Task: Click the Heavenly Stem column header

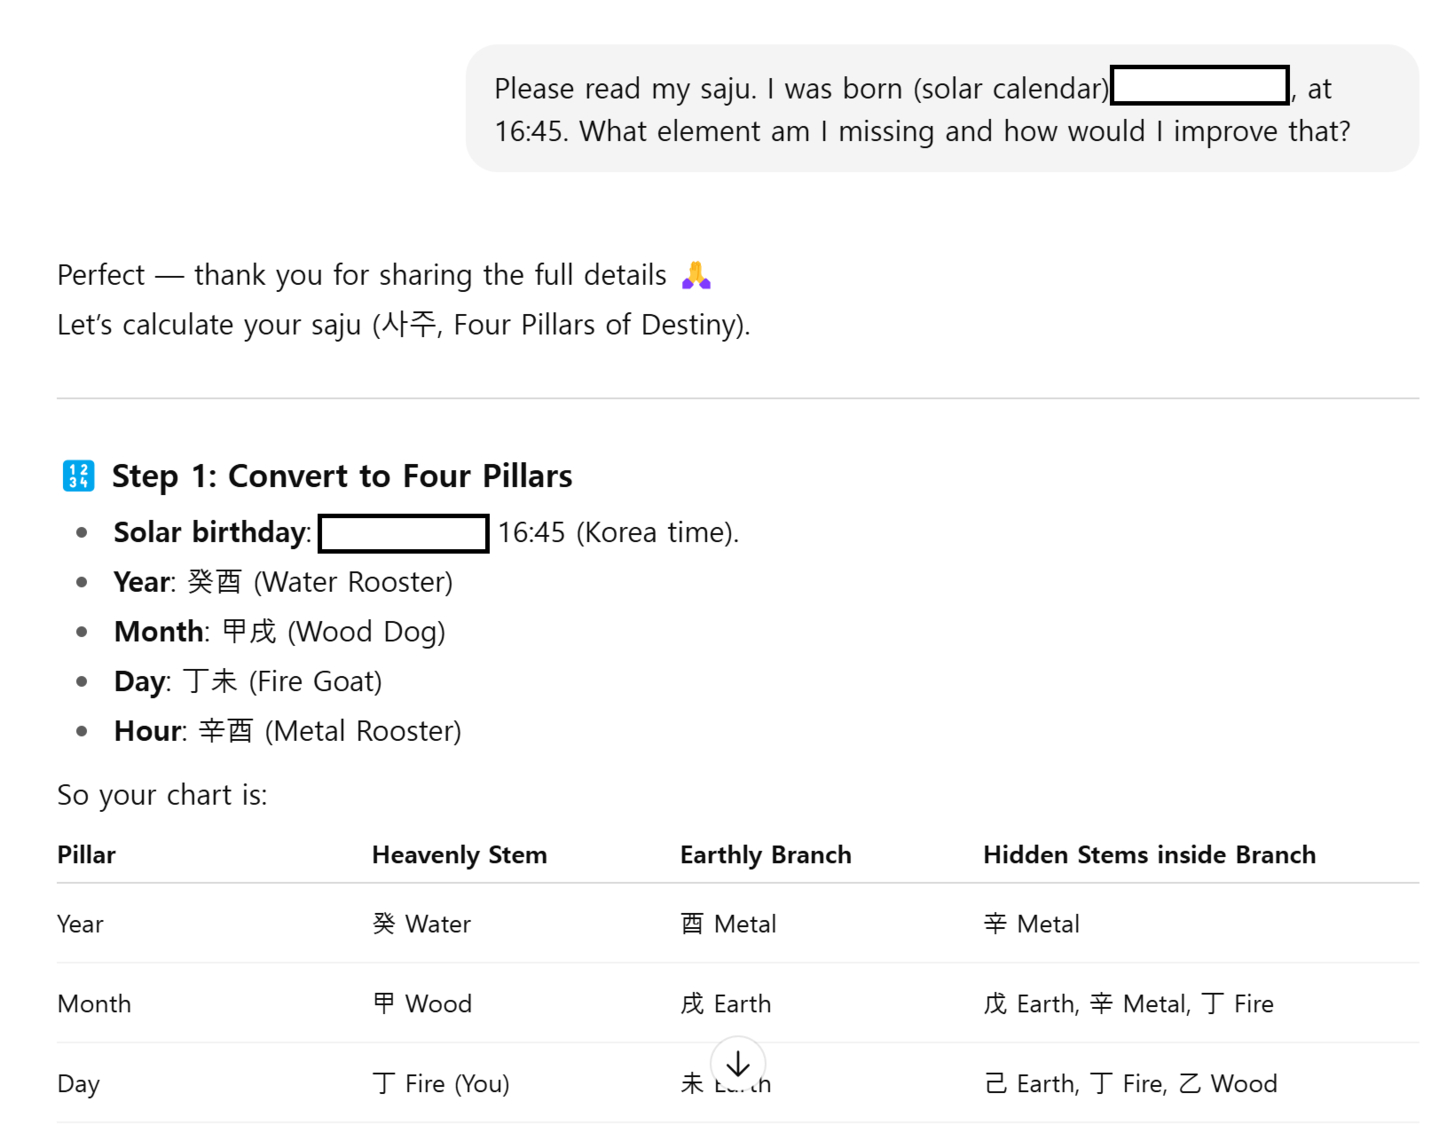Action: click(x=459, y=855)
